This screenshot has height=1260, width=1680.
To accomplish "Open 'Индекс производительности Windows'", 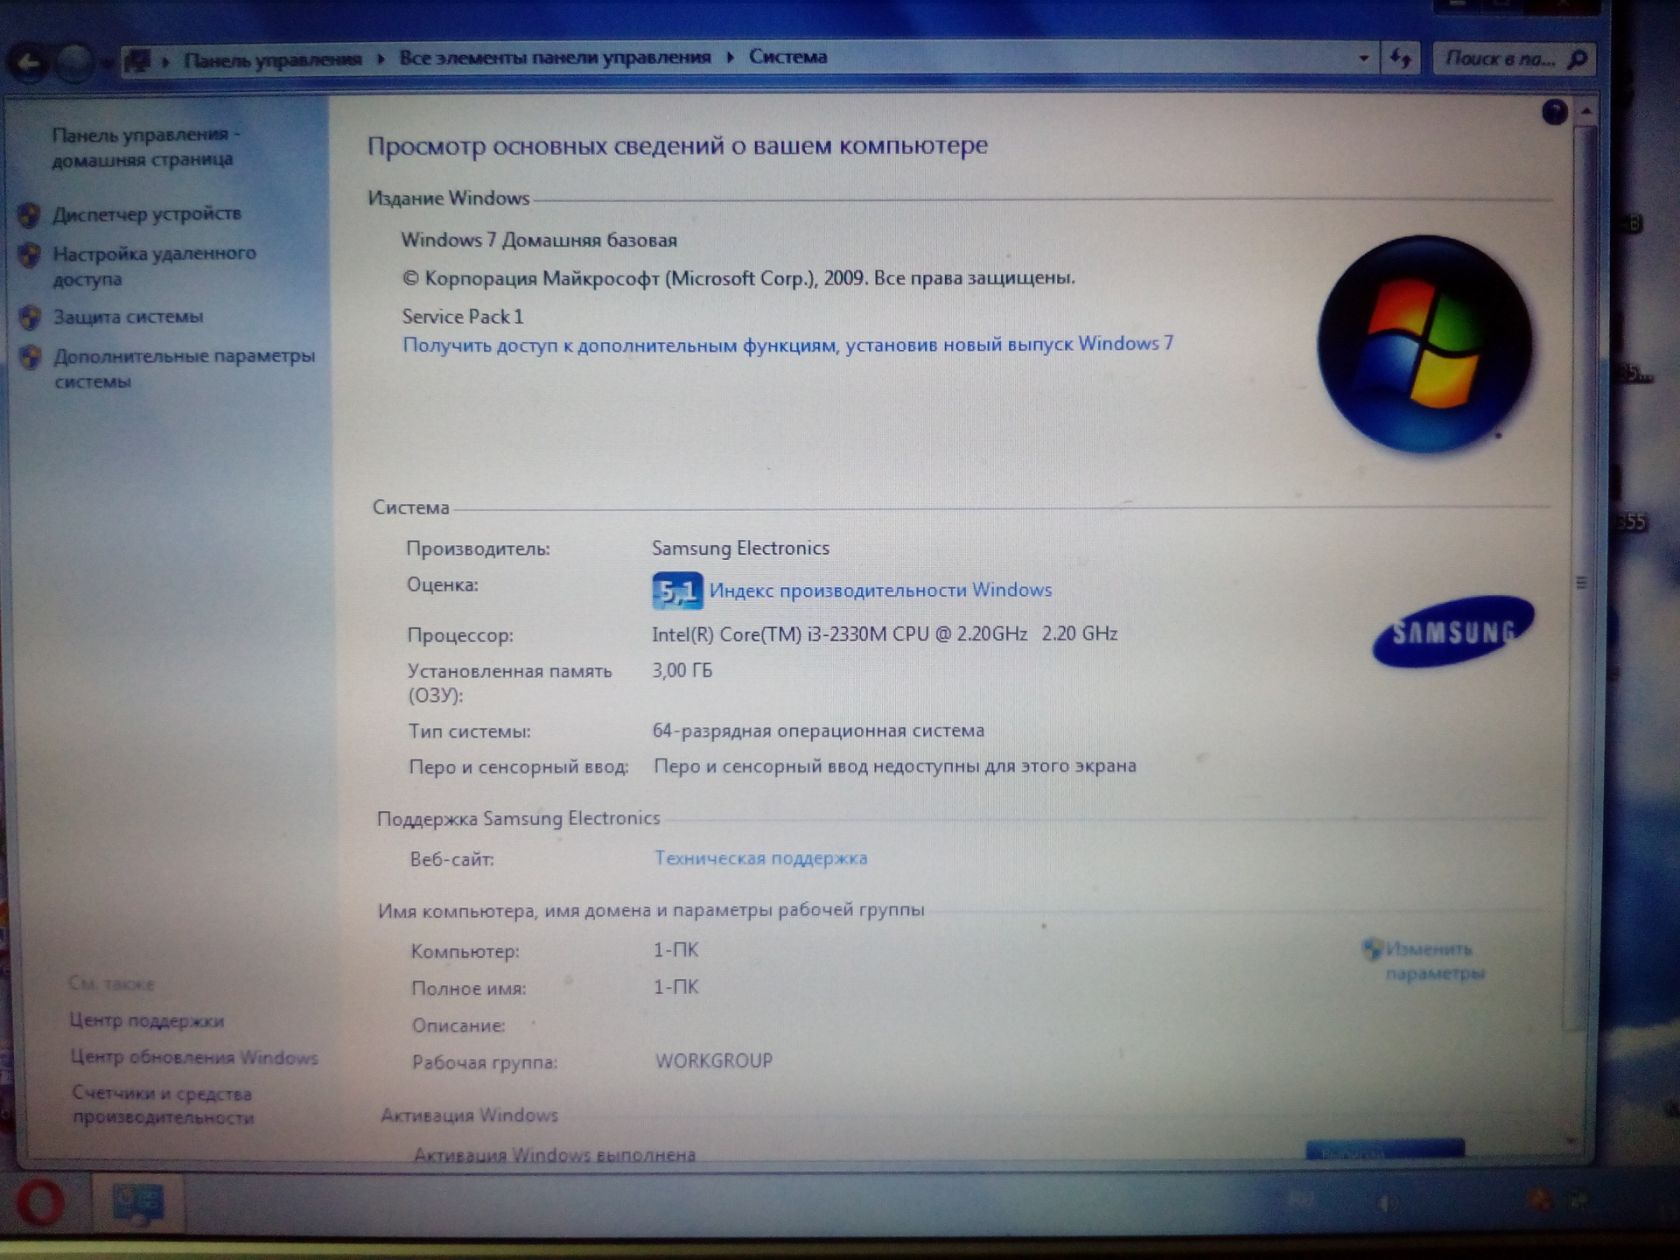I will pos(880,590).
